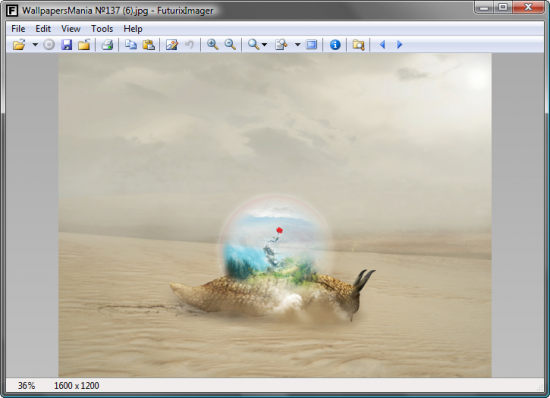Image resolution: width=550 pixels, height=398 pixels.
Task: Click the 36% zoom value in the status bar
Action: 27,386
